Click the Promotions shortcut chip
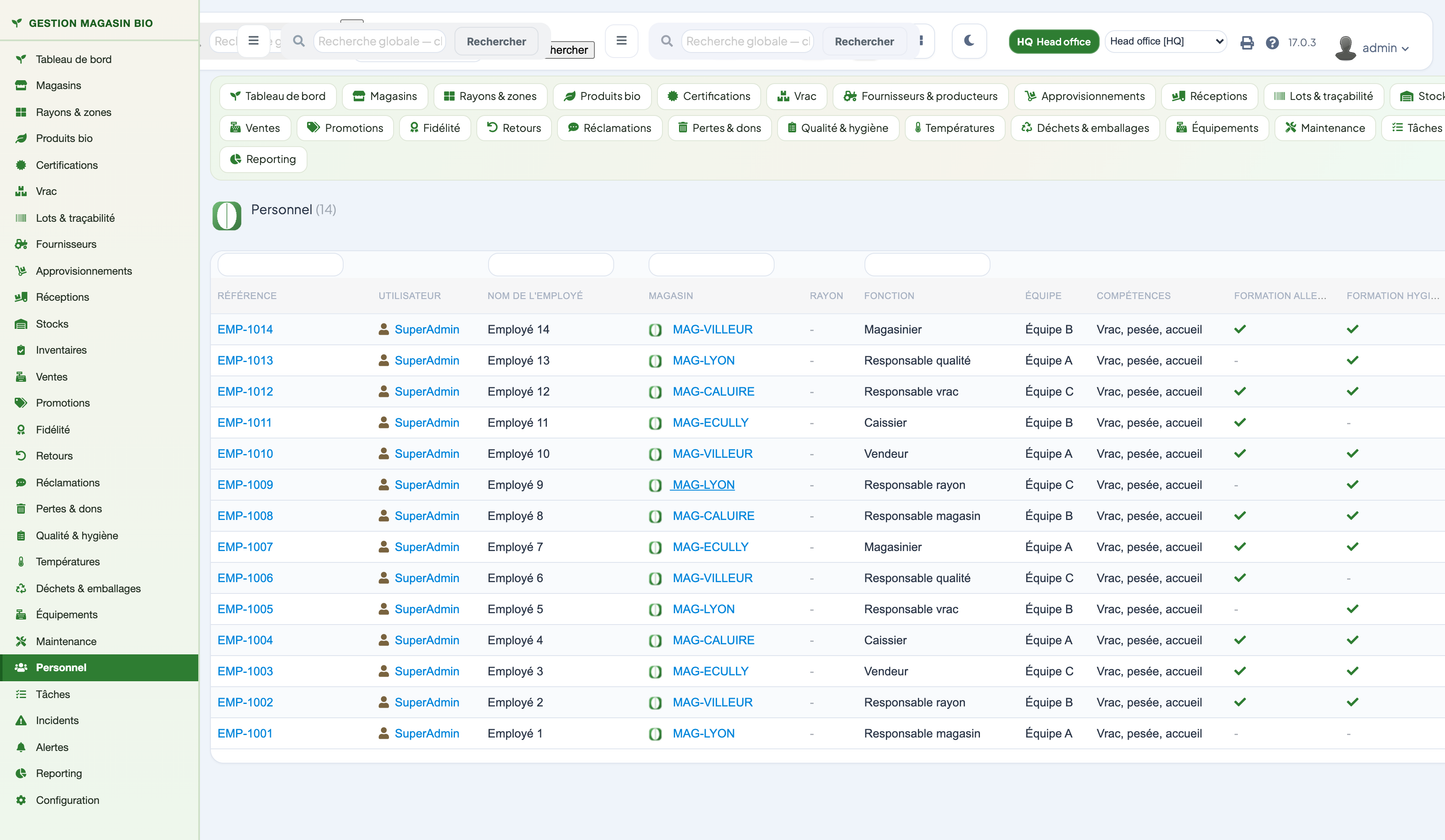This screenshot has height=840, width=1445. (345, 128)
